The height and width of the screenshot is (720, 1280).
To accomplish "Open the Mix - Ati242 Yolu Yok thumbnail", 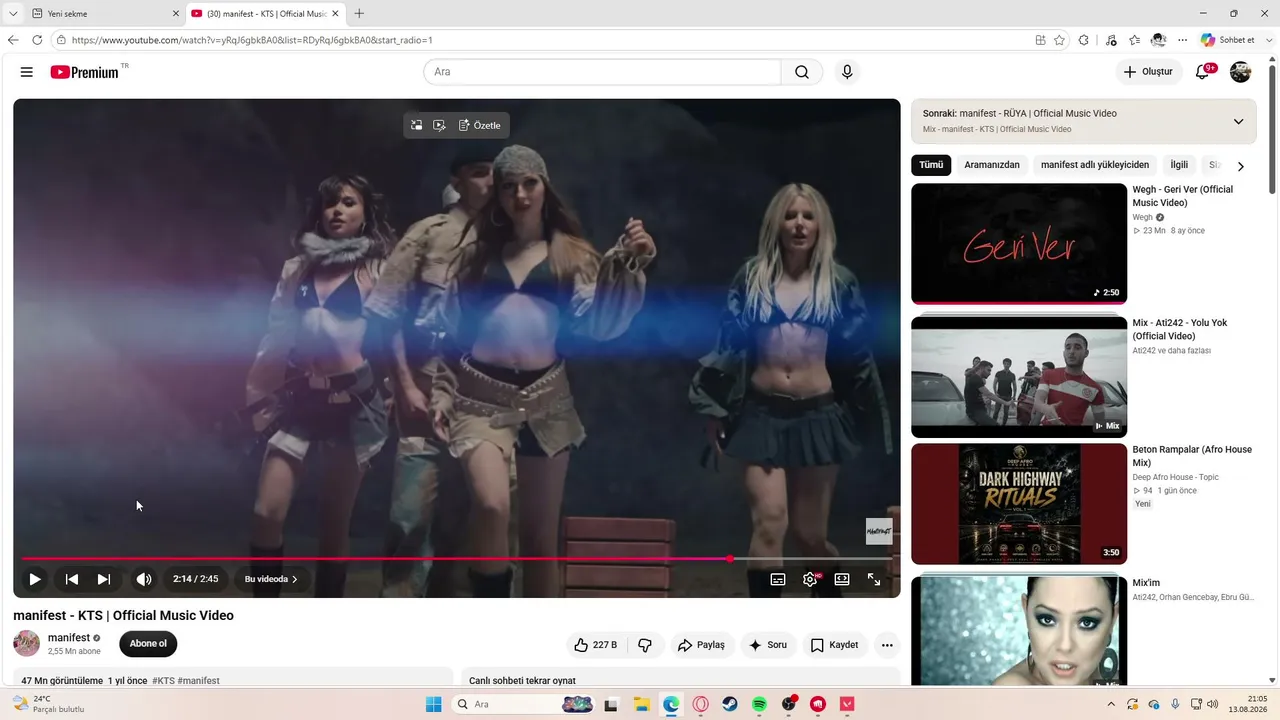I will [1019, 377].
